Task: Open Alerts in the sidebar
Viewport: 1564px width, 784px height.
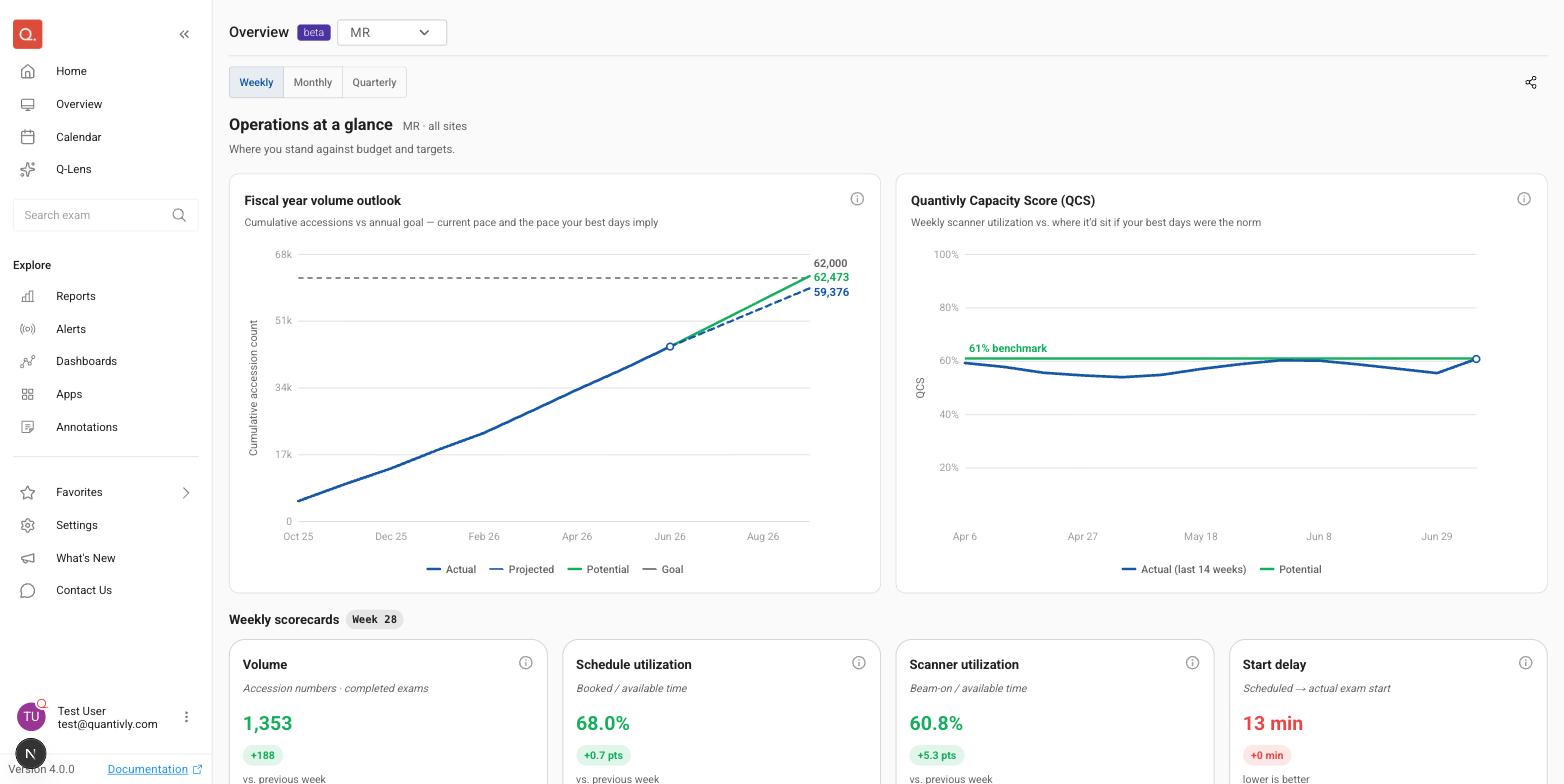Action: pos(71,329)
